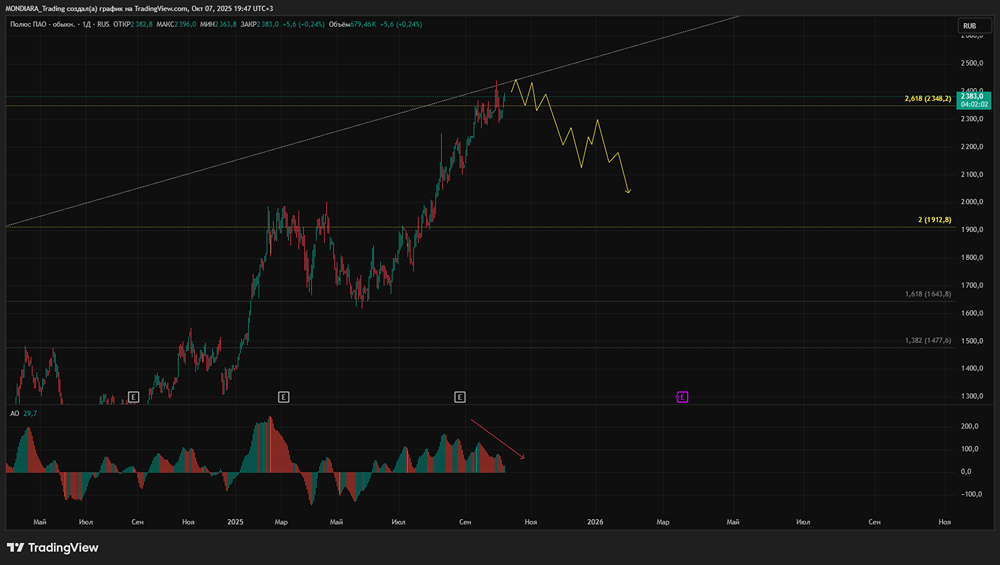Click the 2000,0 price axis label
This screenshot has width=1000, height=565.
coord(972,202)
